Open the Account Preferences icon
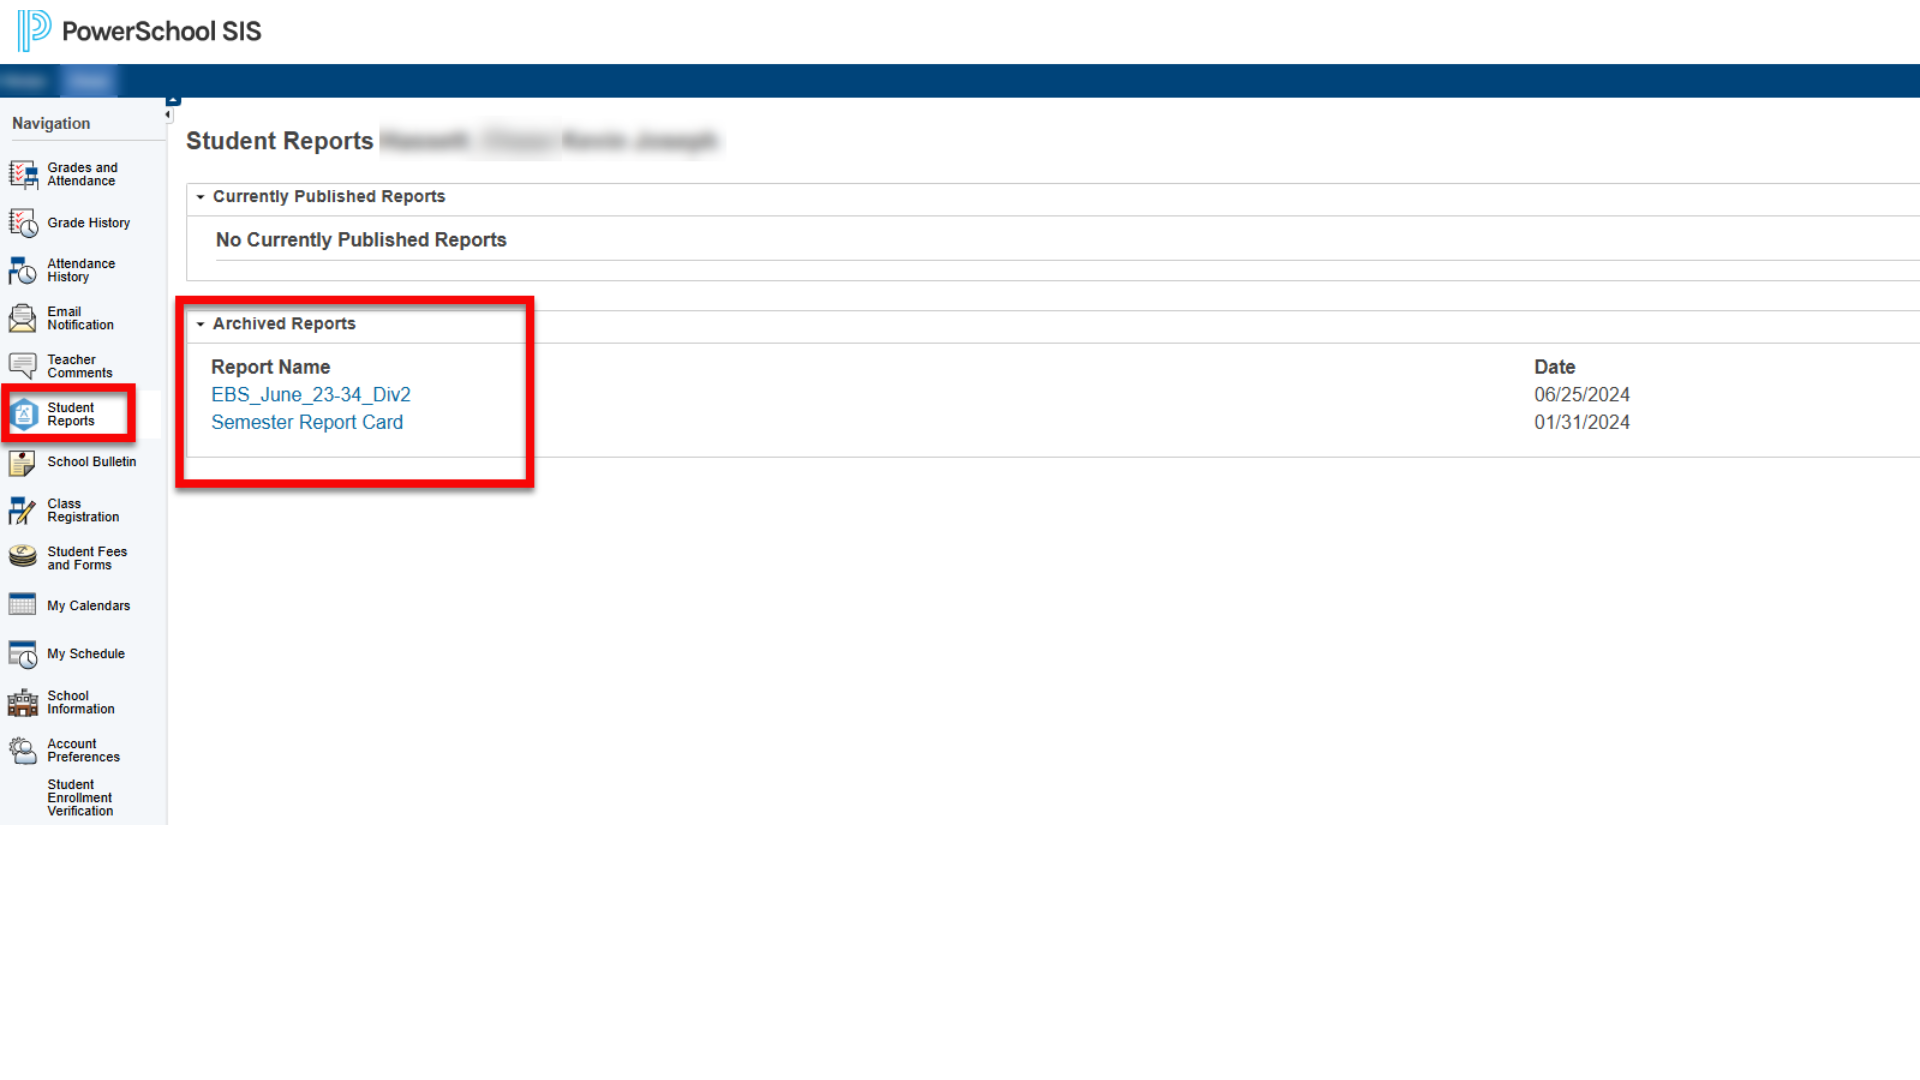 [23, 750]
